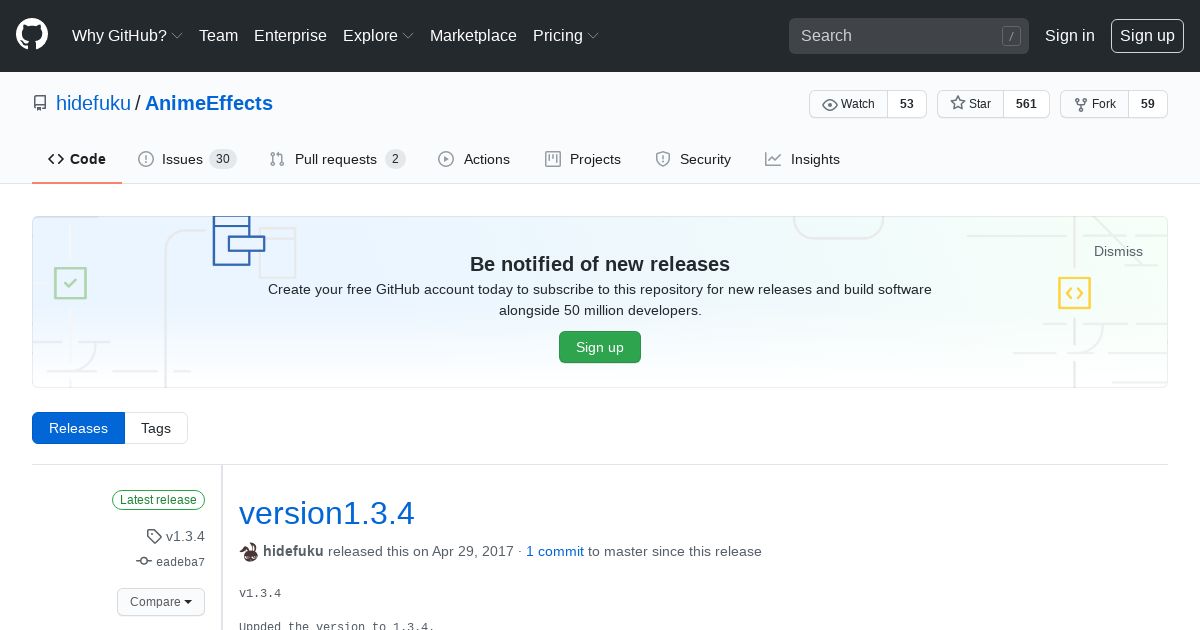The image size is (1200, 630).
Task: Open hidefuku author profile link
Action: pos(293,551)
